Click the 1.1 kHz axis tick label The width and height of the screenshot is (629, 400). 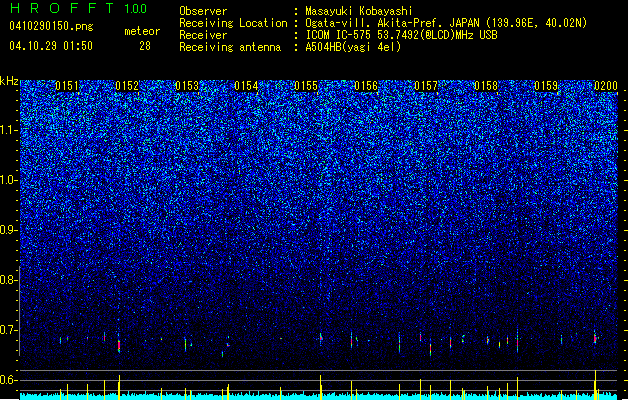point(9,130)
